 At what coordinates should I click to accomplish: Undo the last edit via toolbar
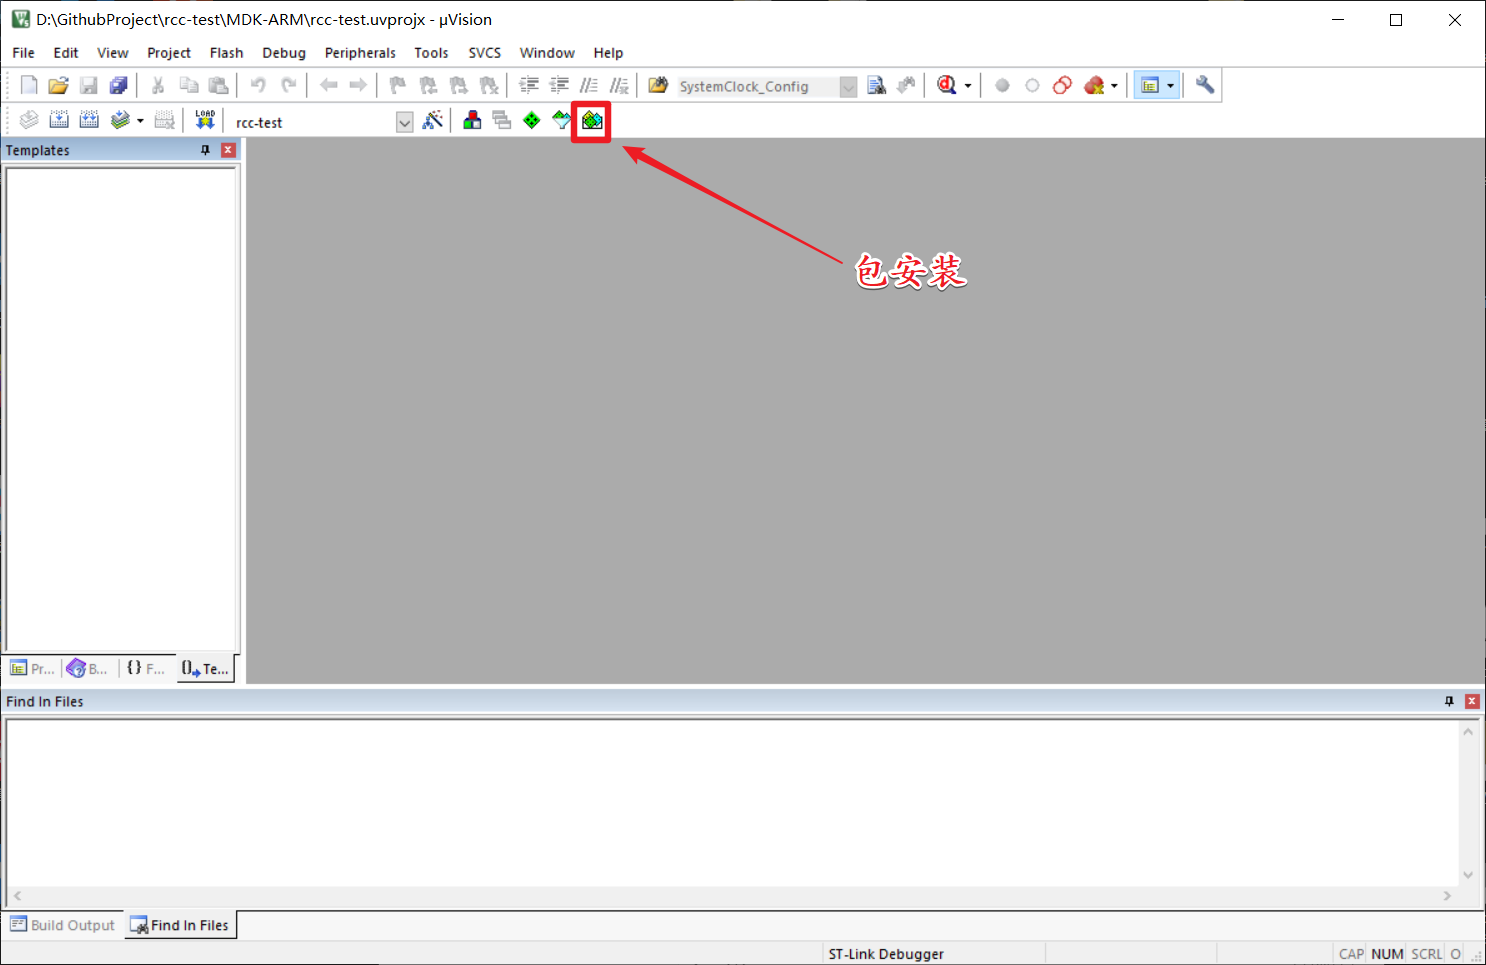258,86
